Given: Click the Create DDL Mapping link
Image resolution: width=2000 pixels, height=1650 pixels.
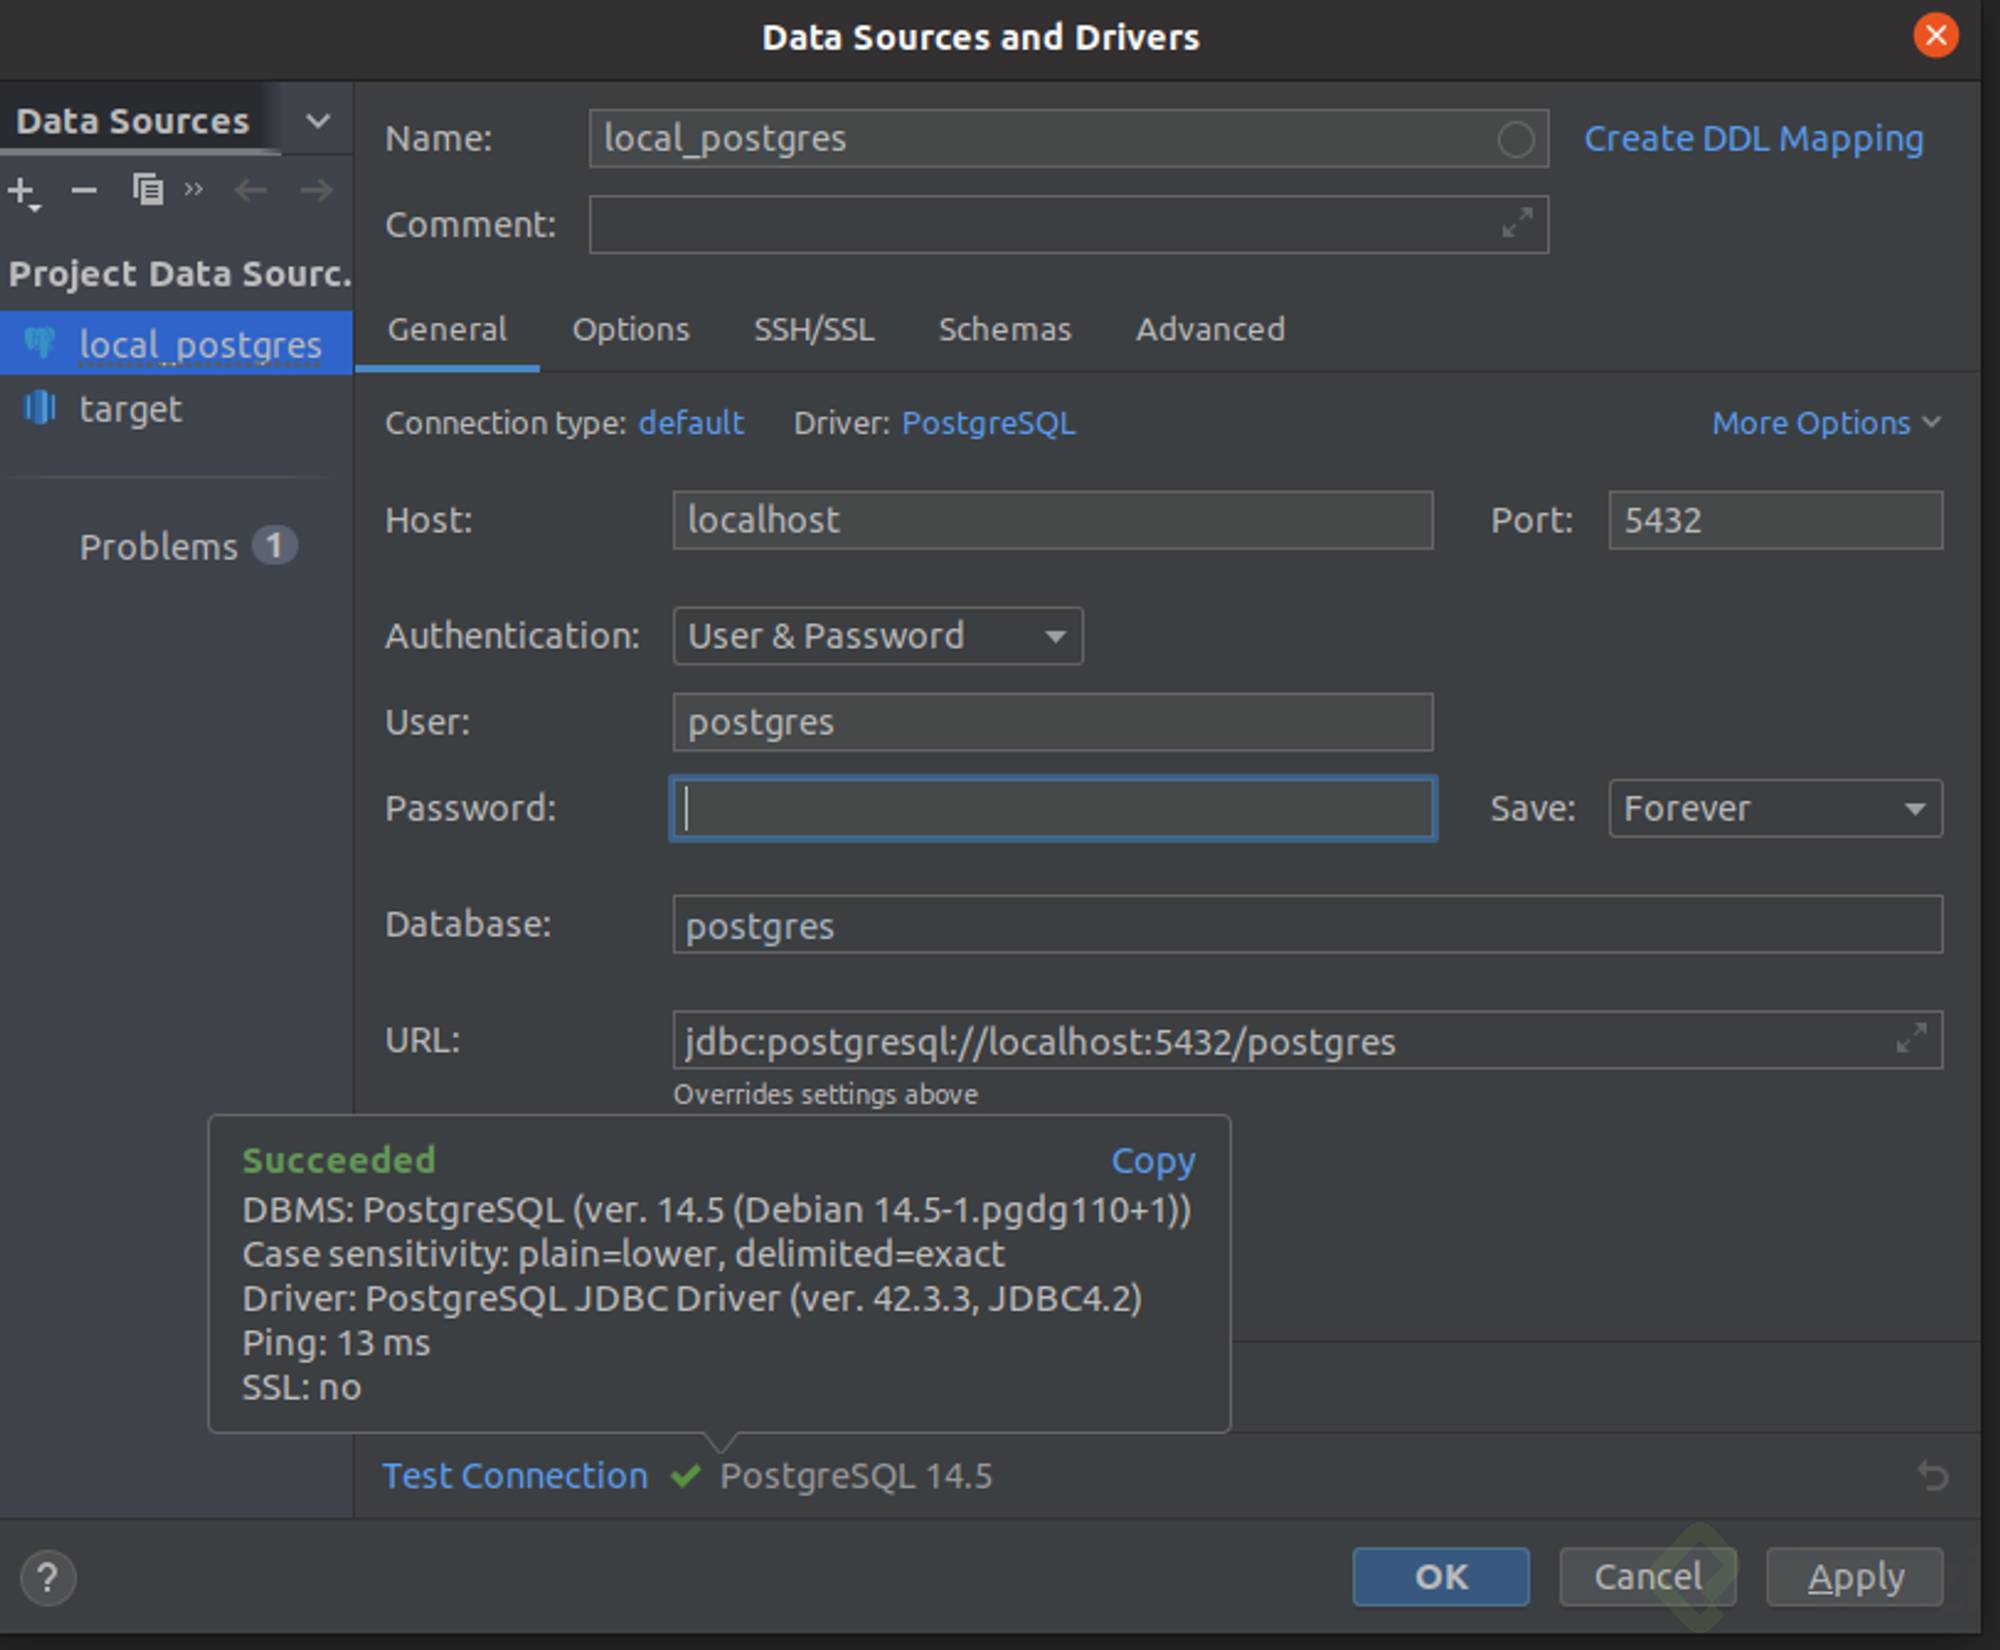Looking at the screenshot, I should pos(1753,138).
